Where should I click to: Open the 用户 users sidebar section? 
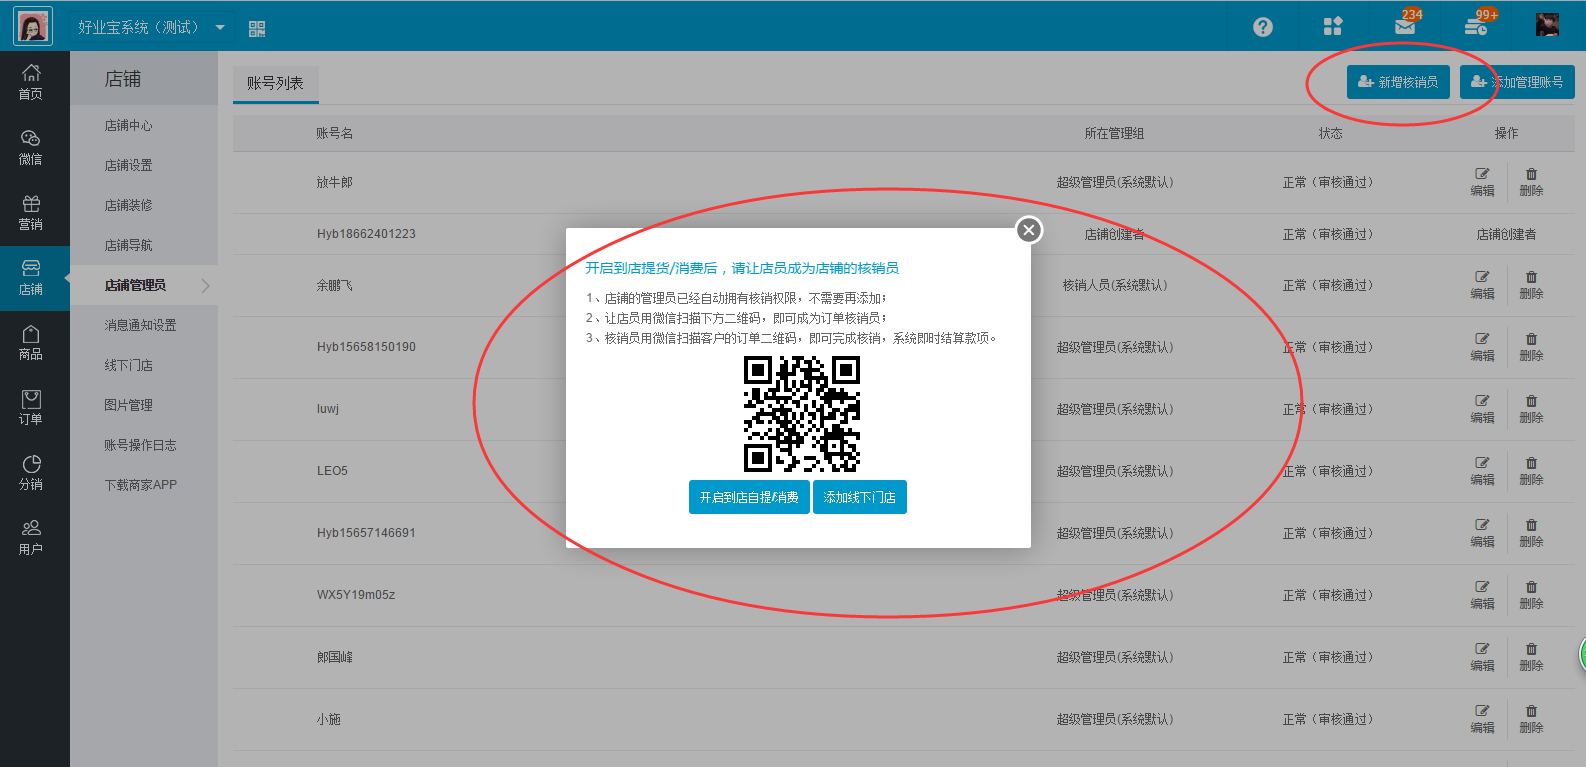31,537
